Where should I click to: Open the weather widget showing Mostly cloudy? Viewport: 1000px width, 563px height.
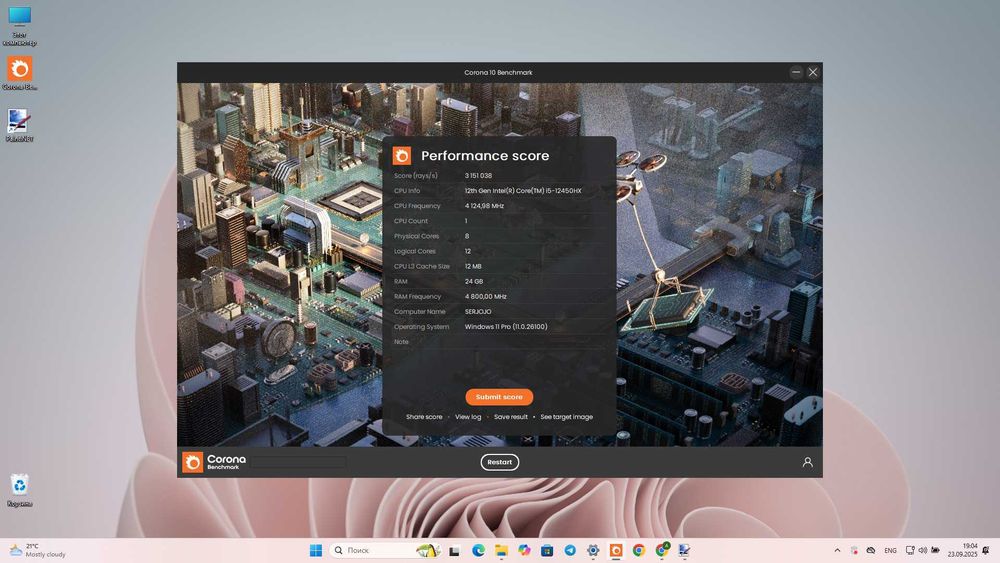[x=38, y=550]
